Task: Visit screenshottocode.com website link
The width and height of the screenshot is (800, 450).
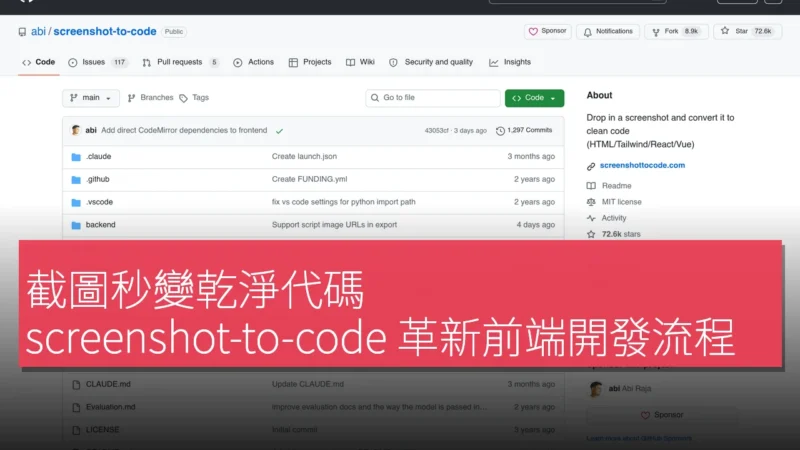Action: [642, 165]
